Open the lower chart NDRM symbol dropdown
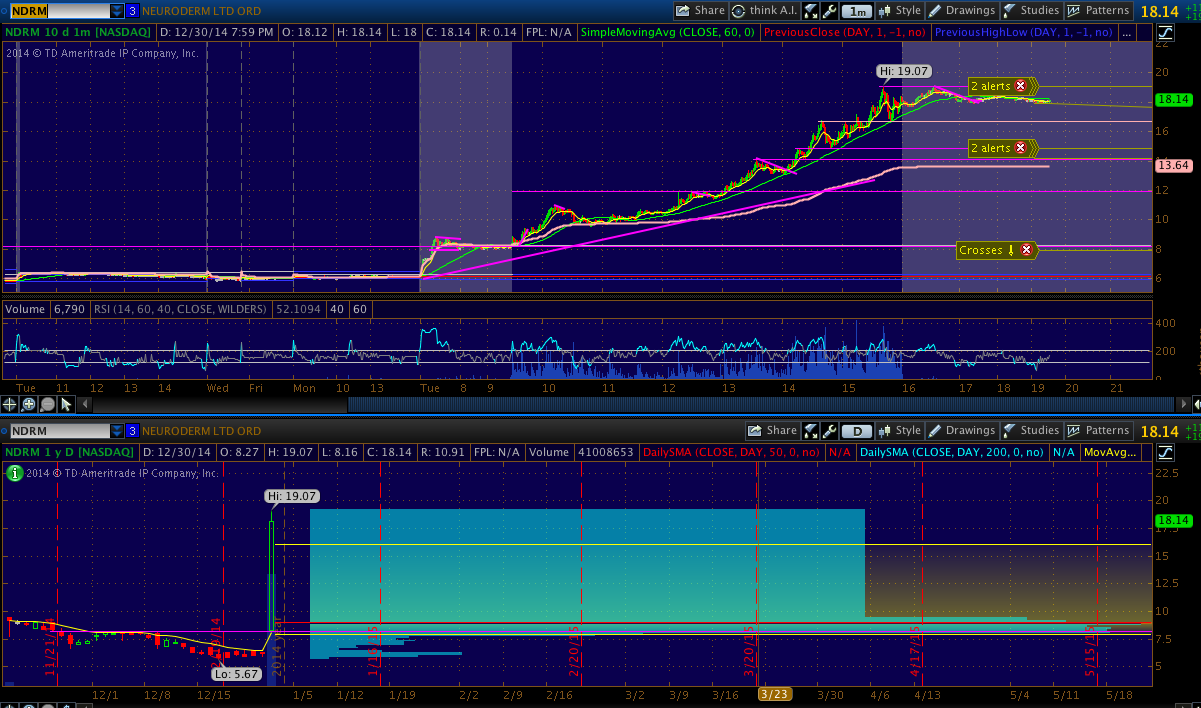Image resolution: width=1201 pixels, height=708 pixels. tap(117, 431)
